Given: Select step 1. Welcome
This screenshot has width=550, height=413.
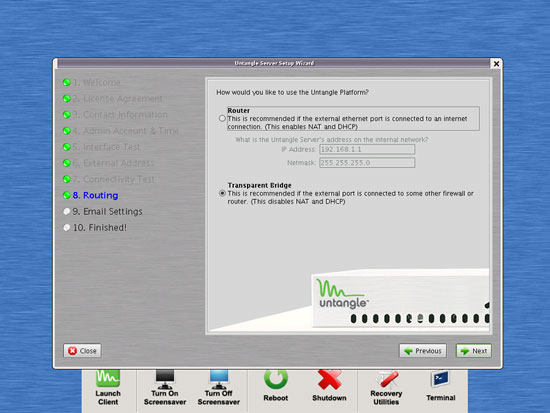Looking at the screenshot, I should (92, 82).
